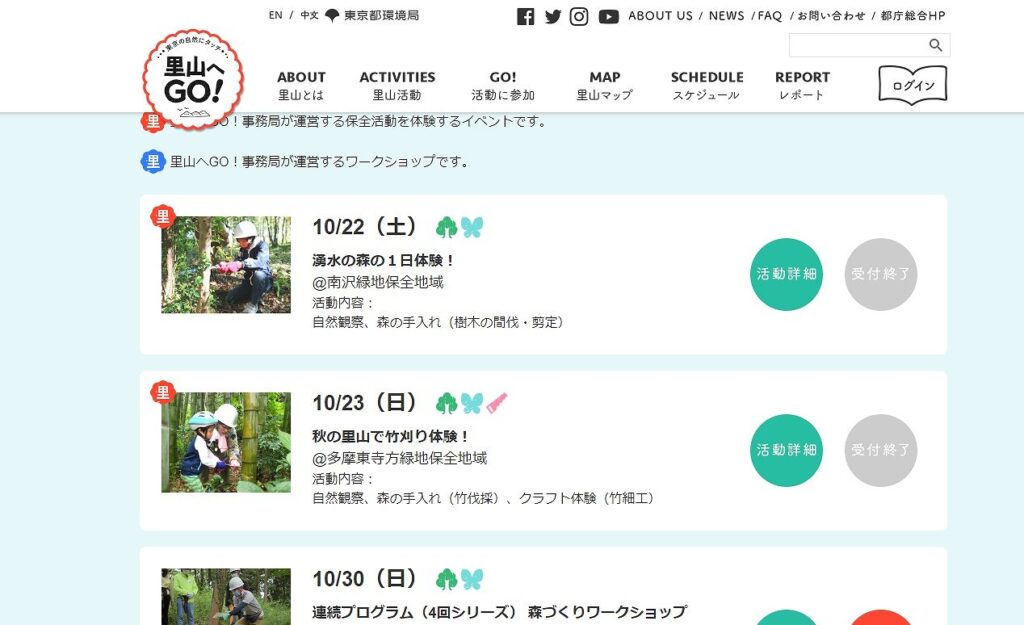This screenshot has height=625, width=1024.
Task: Click the 里山へGO! logo
Action: click(x=193, y=78)
